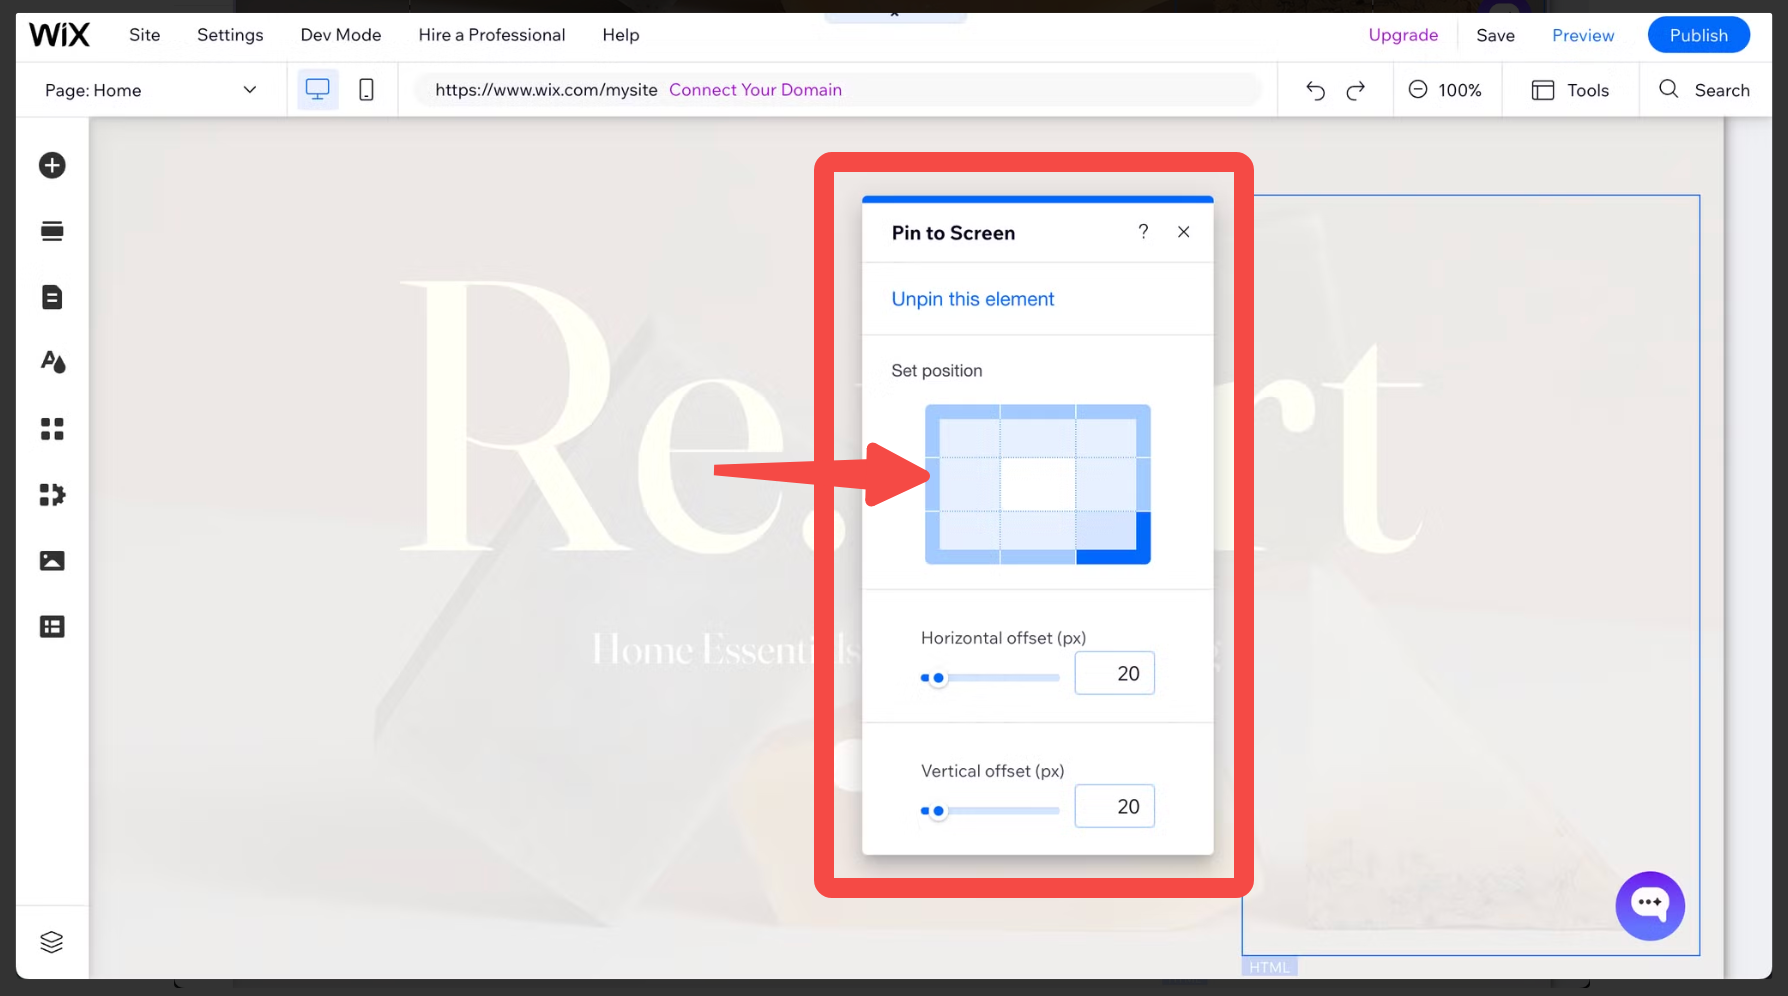Click the Vertical offset value field
This screenshot has height=996, width=1788.
pyautogui.click(x=1114, y=807)
